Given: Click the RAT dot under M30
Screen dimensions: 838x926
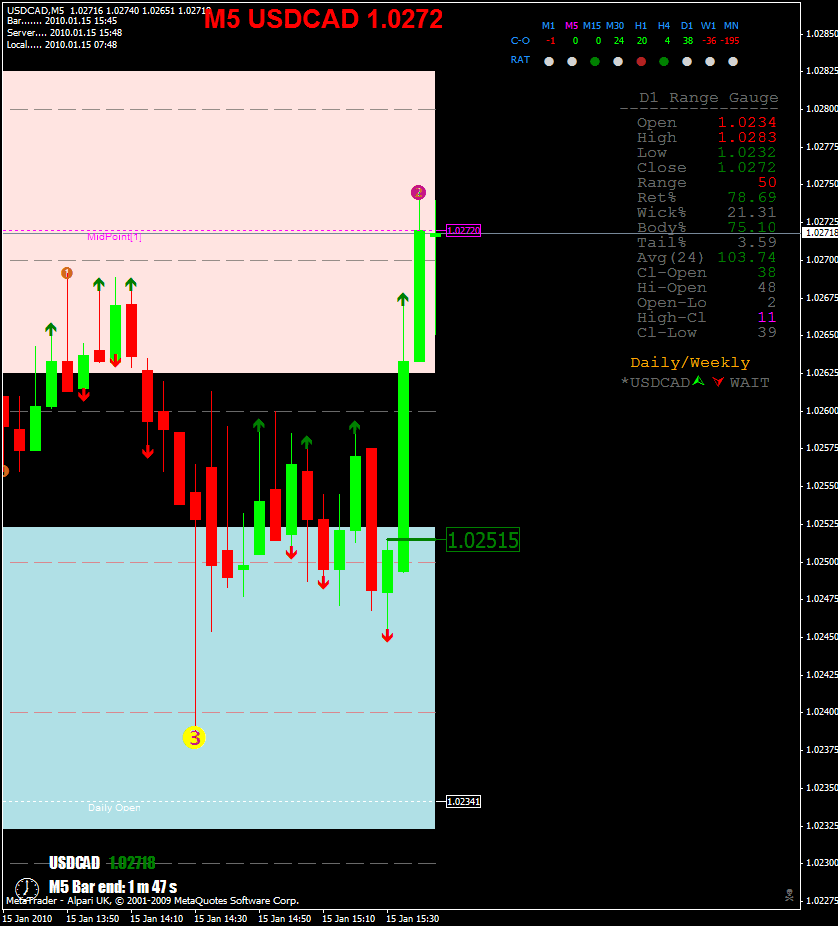Looking at the screenshot, I should click(x=618, y=61).
